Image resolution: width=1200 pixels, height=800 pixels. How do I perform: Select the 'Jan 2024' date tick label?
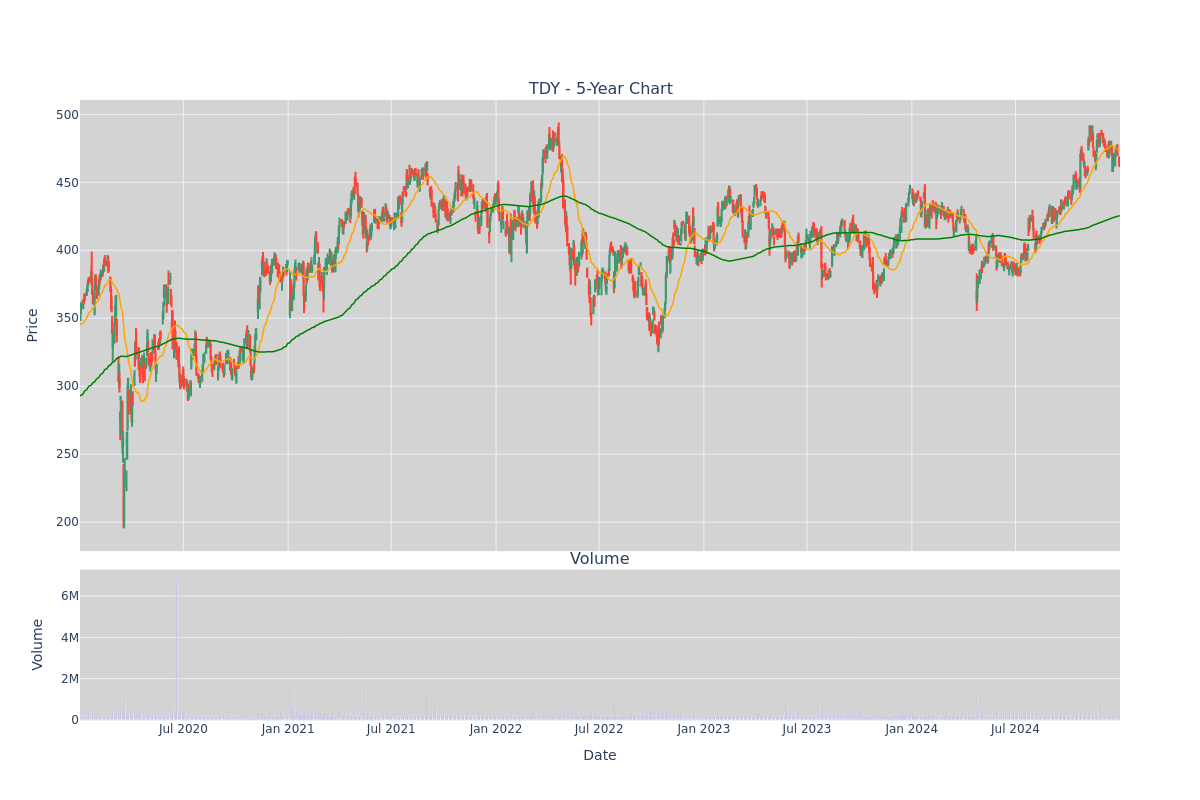click(x=912, y=729)
